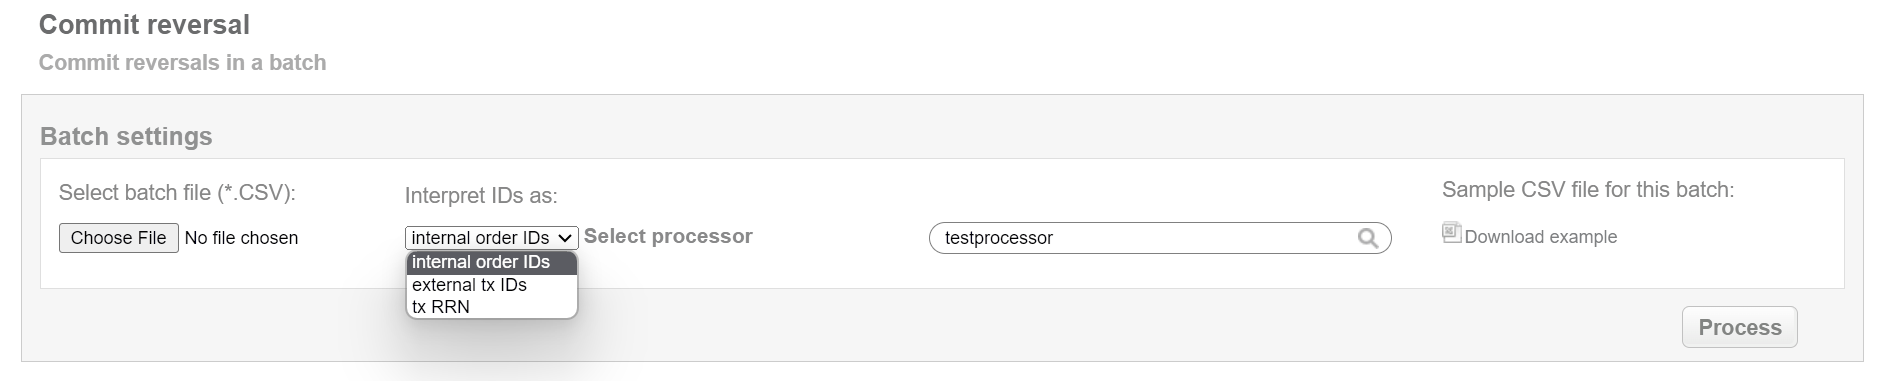Viewport: 1879px width, 381px height.
Task: Click the Choose File button
Action: tap(119, 238)
